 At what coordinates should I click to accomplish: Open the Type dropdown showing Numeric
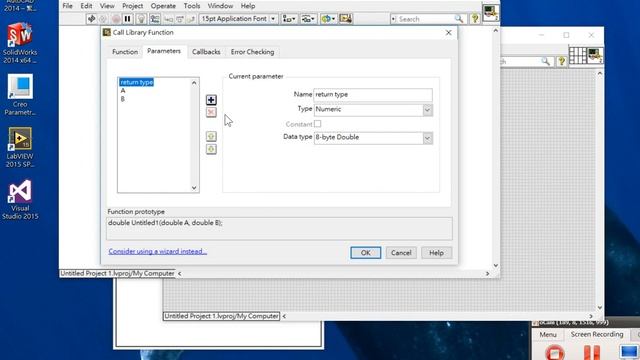373,110
